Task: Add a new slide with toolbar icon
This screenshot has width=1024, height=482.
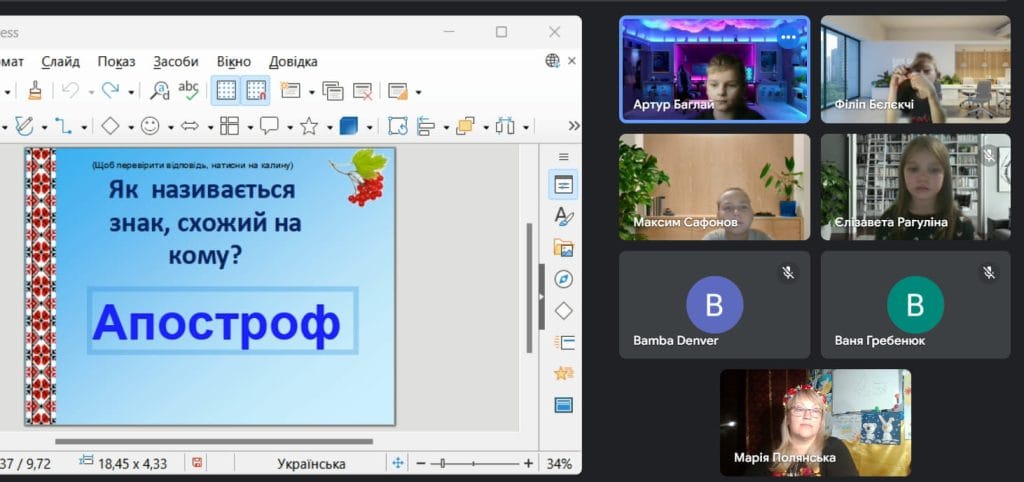Action: click(291, 91)
